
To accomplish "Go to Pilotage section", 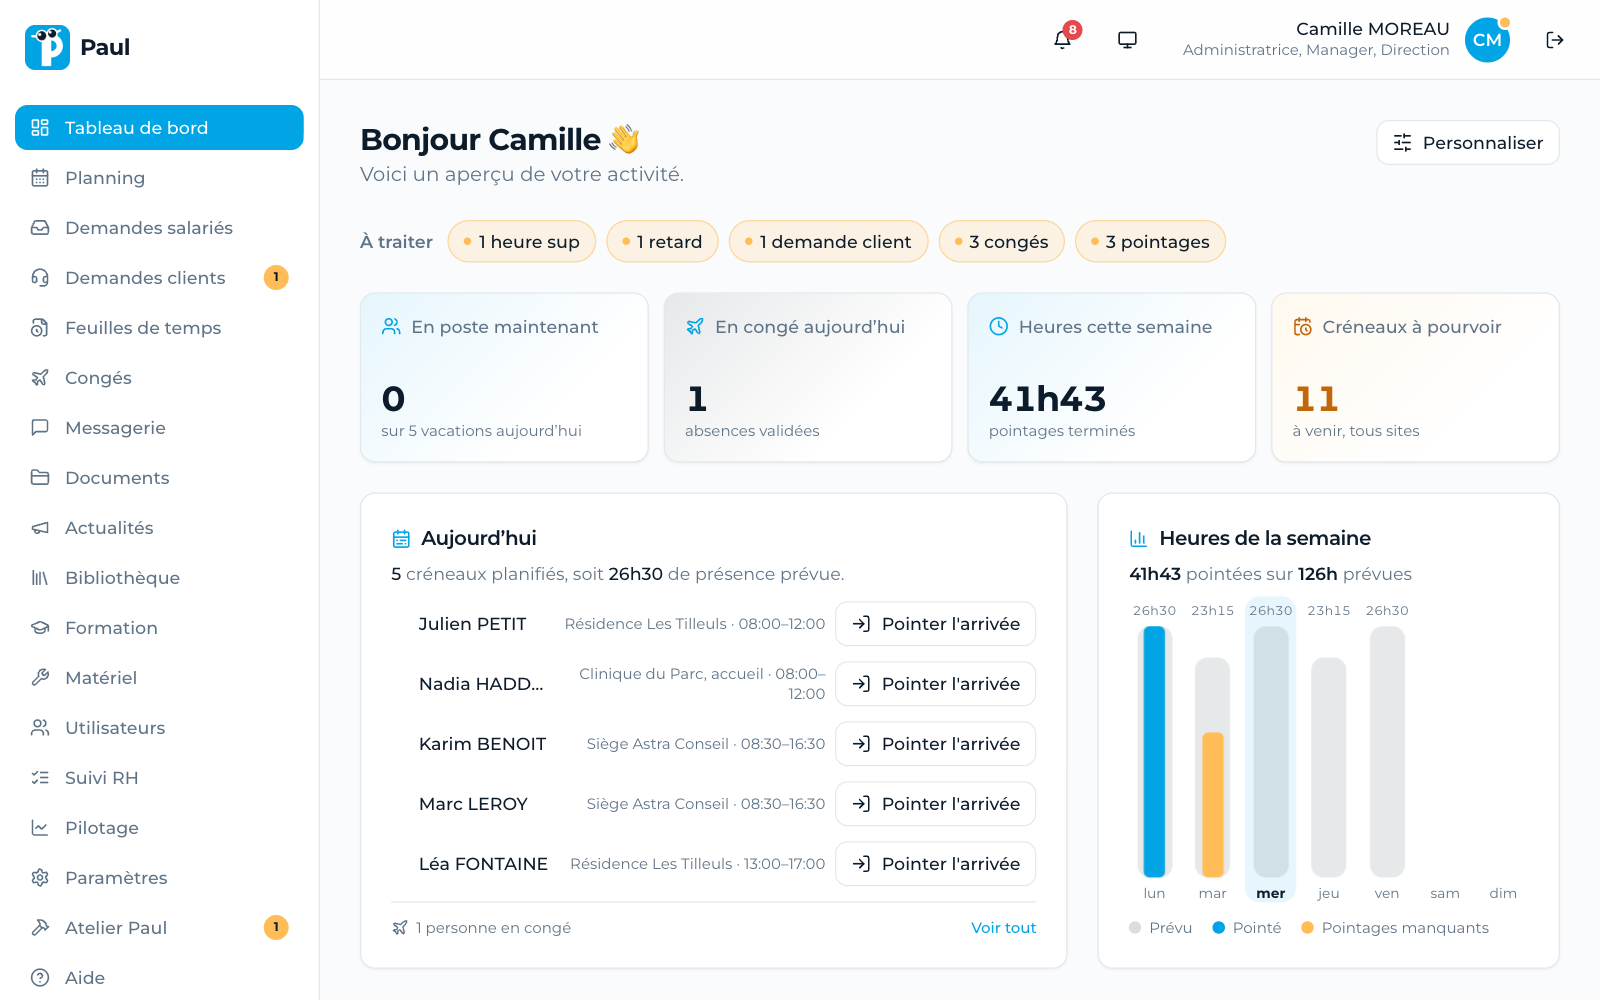I will 159,828.
